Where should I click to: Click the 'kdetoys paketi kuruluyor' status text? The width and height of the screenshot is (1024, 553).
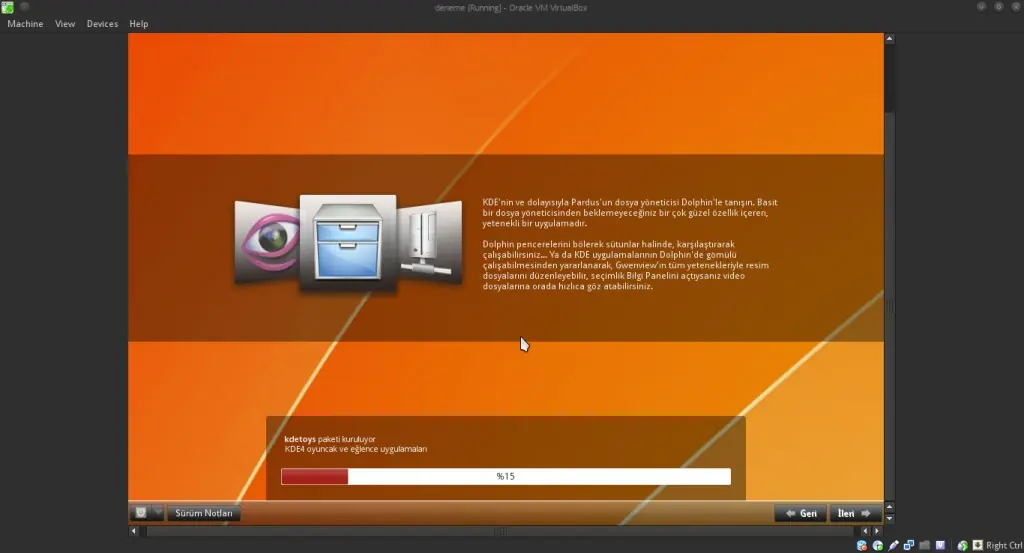(x=330, y=439)
